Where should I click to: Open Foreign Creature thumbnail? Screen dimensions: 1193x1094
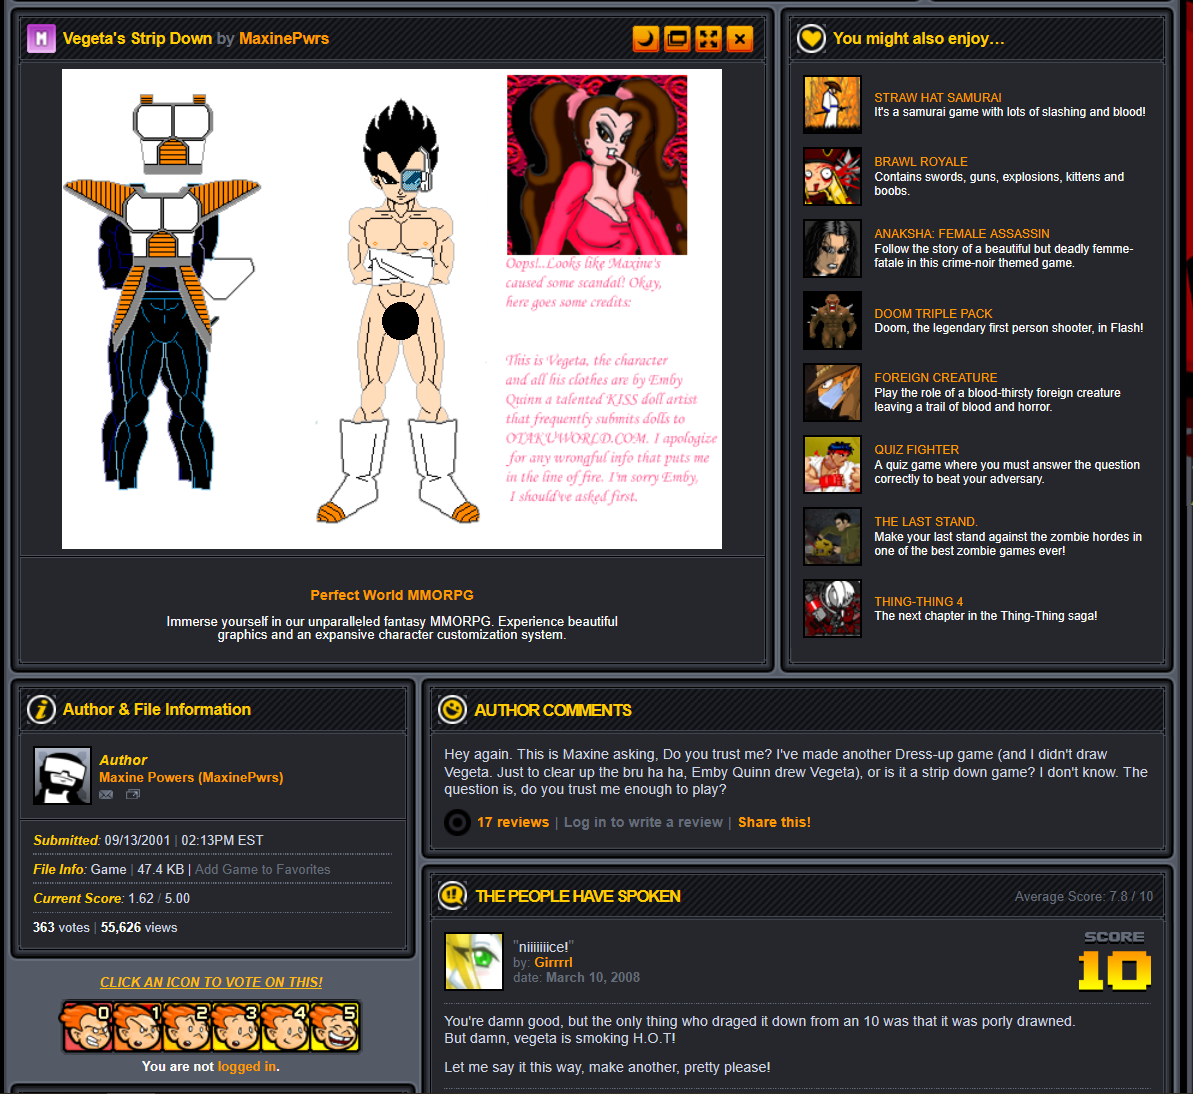pos(832,393)
